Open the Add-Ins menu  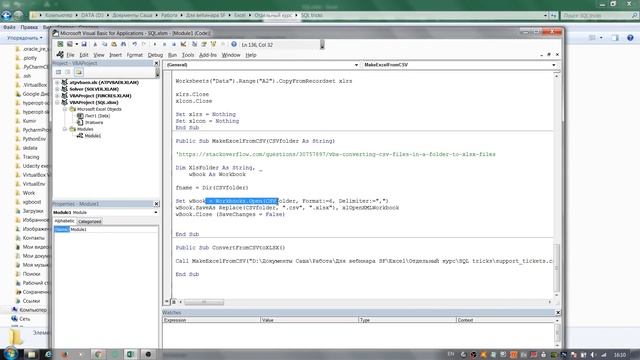point(208,55)
